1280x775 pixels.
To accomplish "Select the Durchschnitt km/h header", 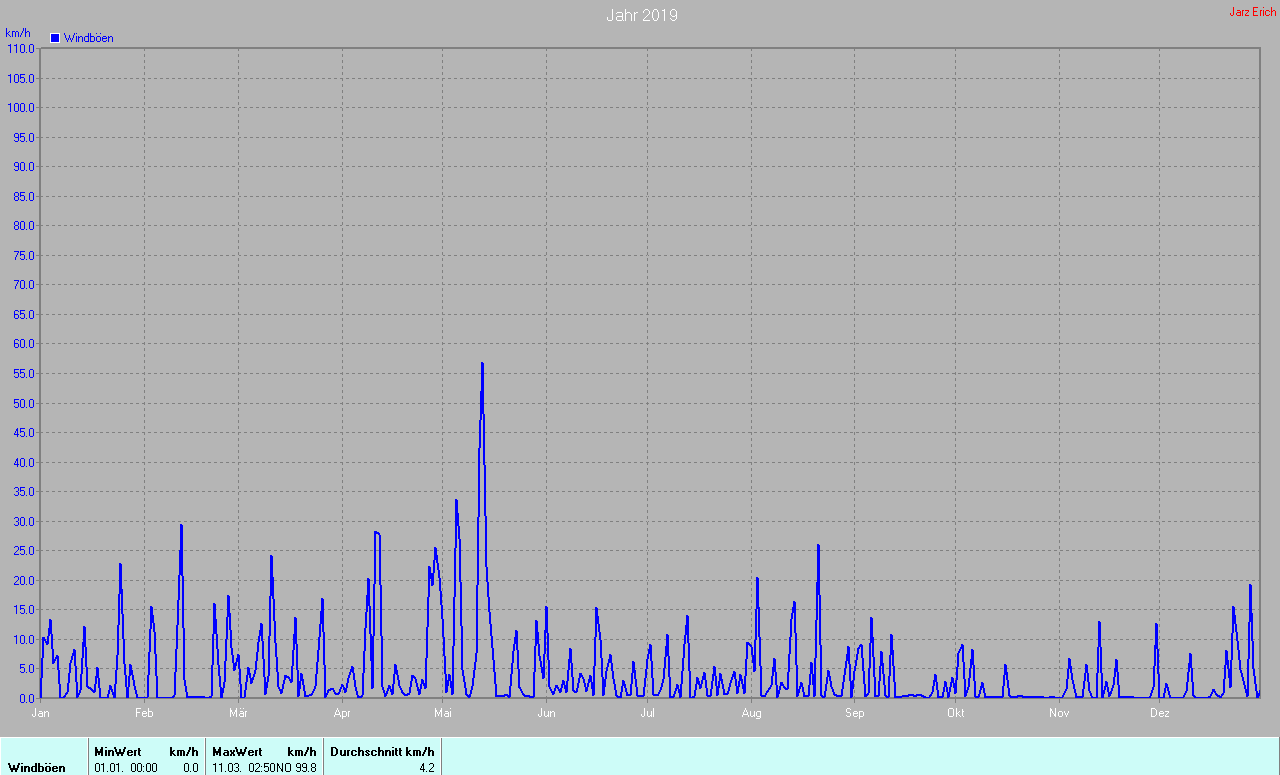I will 382,751.
